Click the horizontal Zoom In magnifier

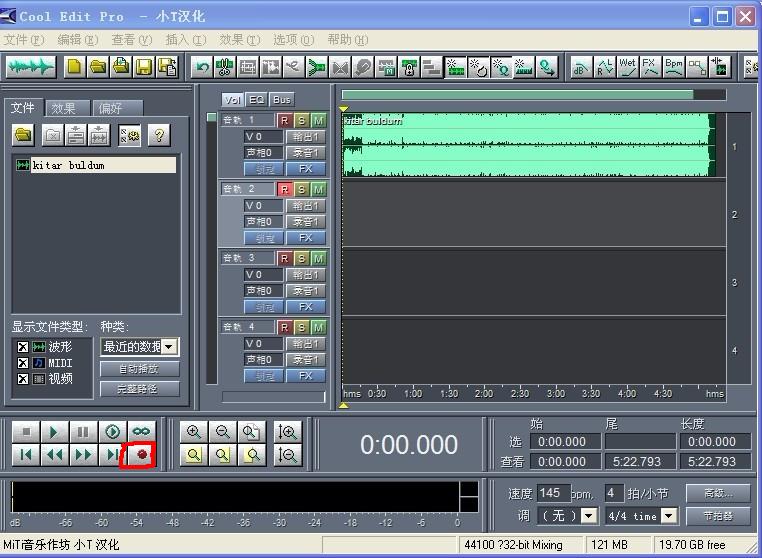tap(193, 432)
